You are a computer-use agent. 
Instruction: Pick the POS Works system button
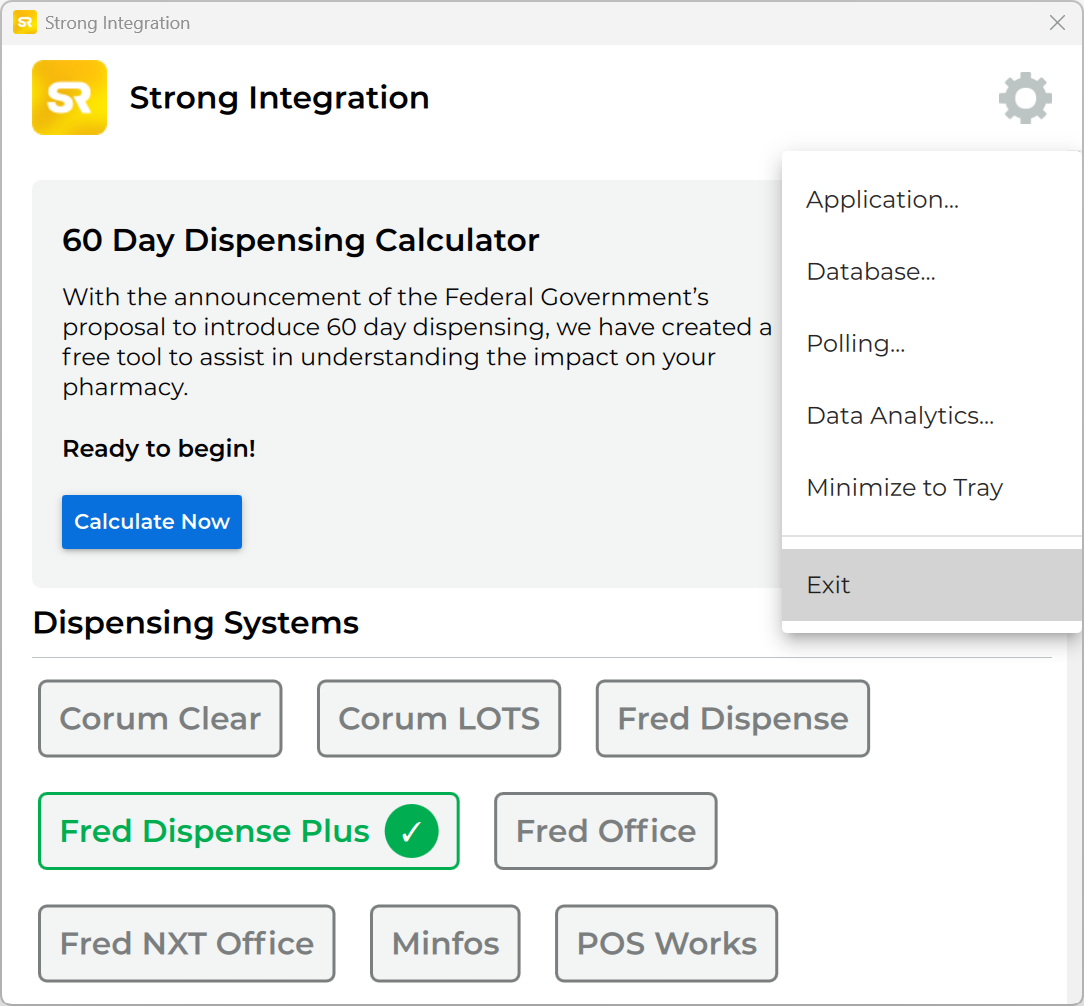tap(666, 944)
